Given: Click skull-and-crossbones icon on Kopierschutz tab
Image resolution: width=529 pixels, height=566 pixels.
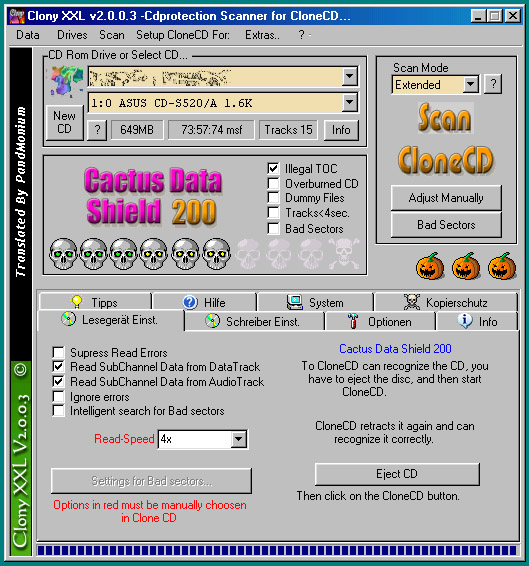Looking at the screenshot, I should tap(412, 302).
